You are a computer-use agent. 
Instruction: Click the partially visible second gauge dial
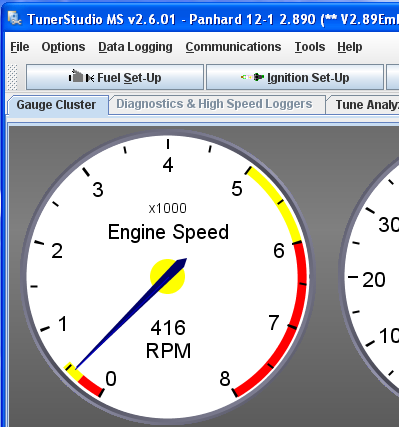pos(369,277)
